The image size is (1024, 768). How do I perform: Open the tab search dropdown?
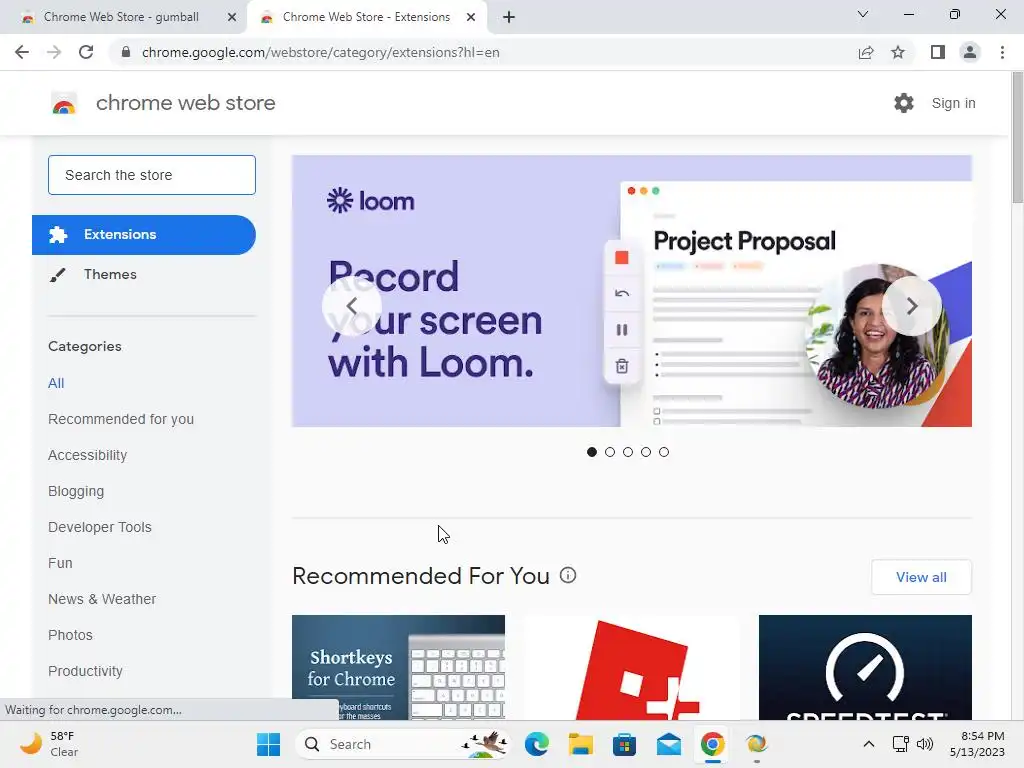point(863,14)
